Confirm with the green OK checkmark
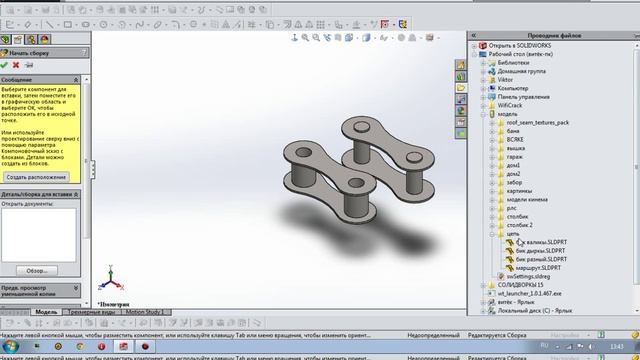Screen dimensions: 640x360 tap(4, 65)
